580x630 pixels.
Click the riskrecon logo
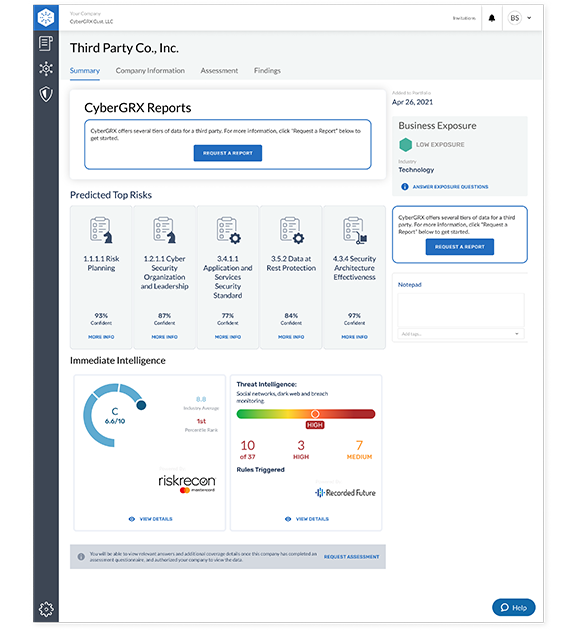tap(187, 483)
